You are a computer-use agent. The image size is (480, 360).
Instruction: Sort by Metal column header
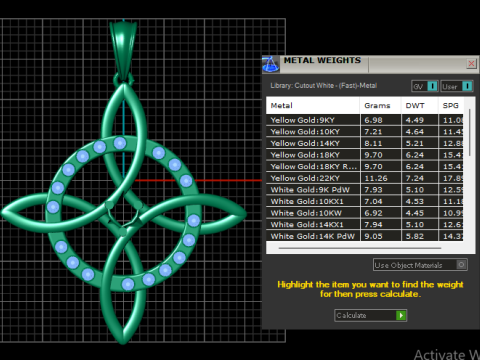(x=313, y=106)
